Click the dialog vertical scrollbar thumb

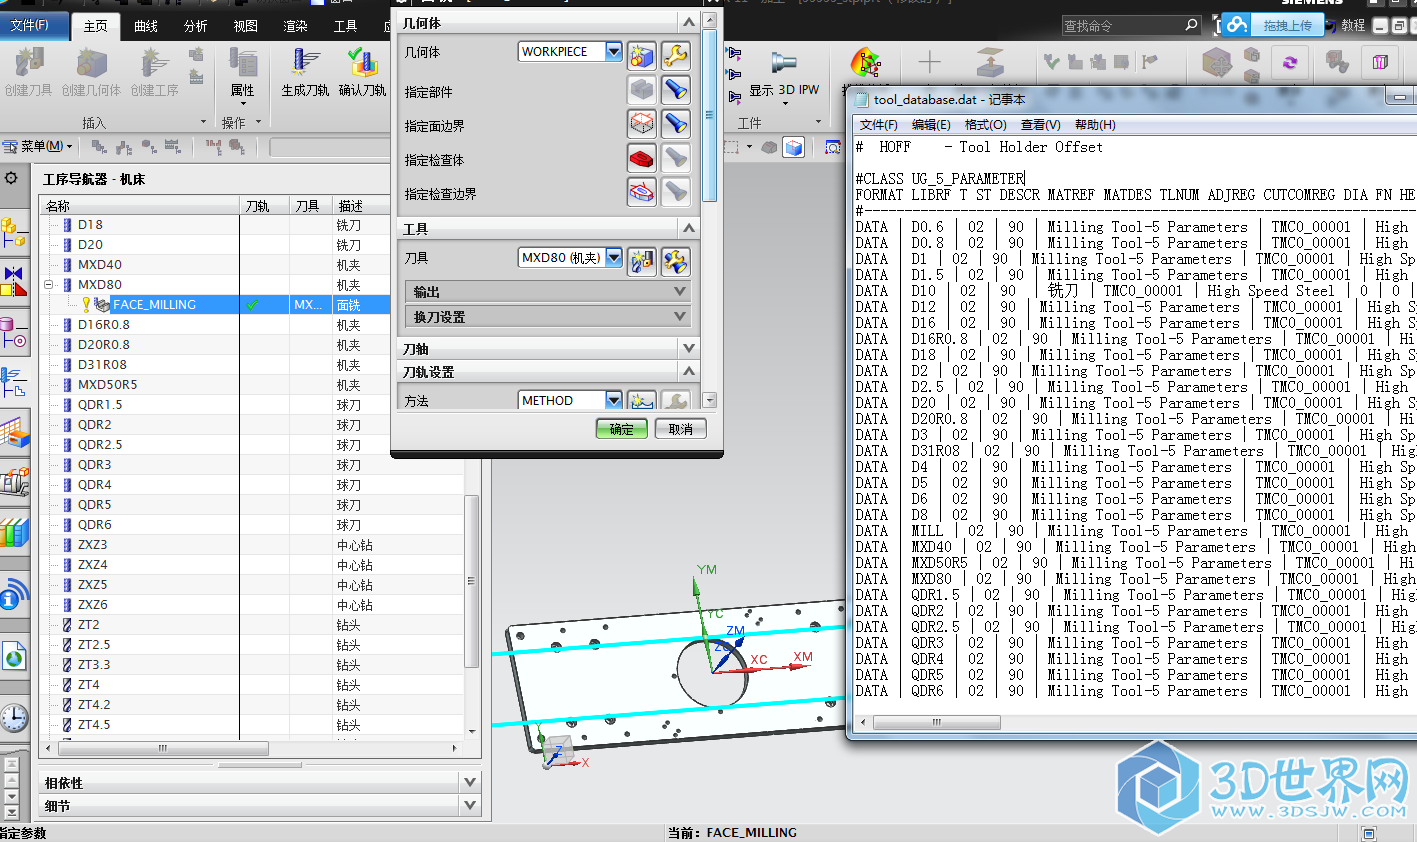(709, 115)
